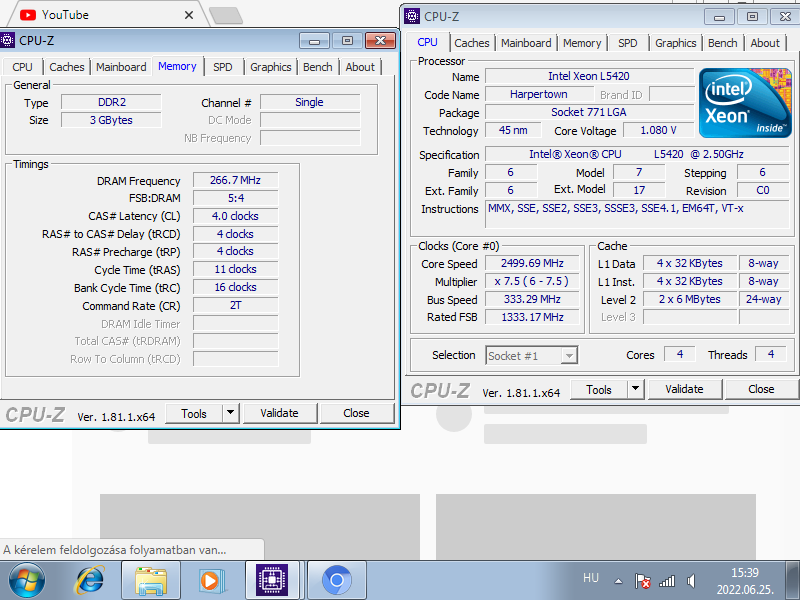The height and width of the screenshot is (600, 800).
Task: Minimize the right CPU-Z window
Action: [719, 17]
